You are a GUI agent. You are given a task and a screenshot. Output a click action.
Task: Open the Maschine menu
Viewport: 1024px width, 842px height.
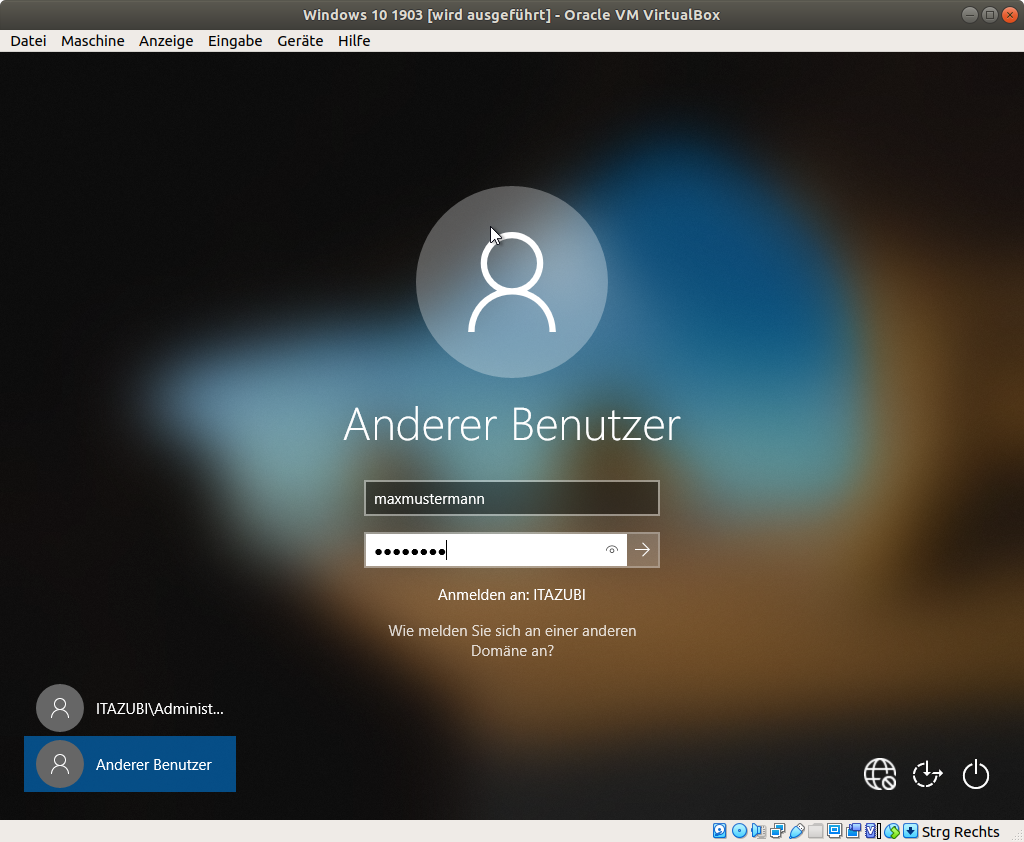[93, 40]
